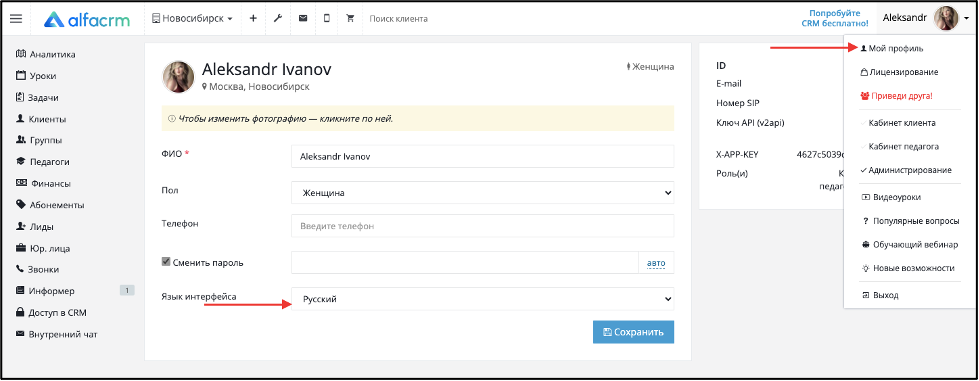Open the wrench settings icon
Screen dimensions: 979x381
point(278,19)
